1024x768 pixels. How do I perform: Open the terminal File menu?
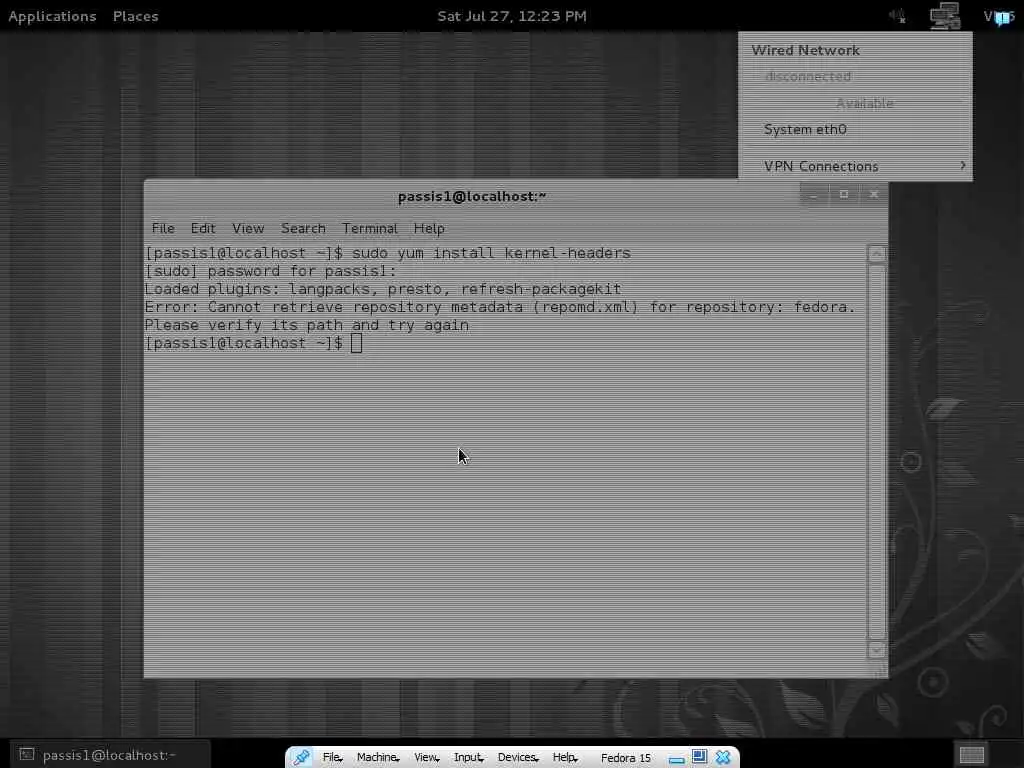point(163,228)
